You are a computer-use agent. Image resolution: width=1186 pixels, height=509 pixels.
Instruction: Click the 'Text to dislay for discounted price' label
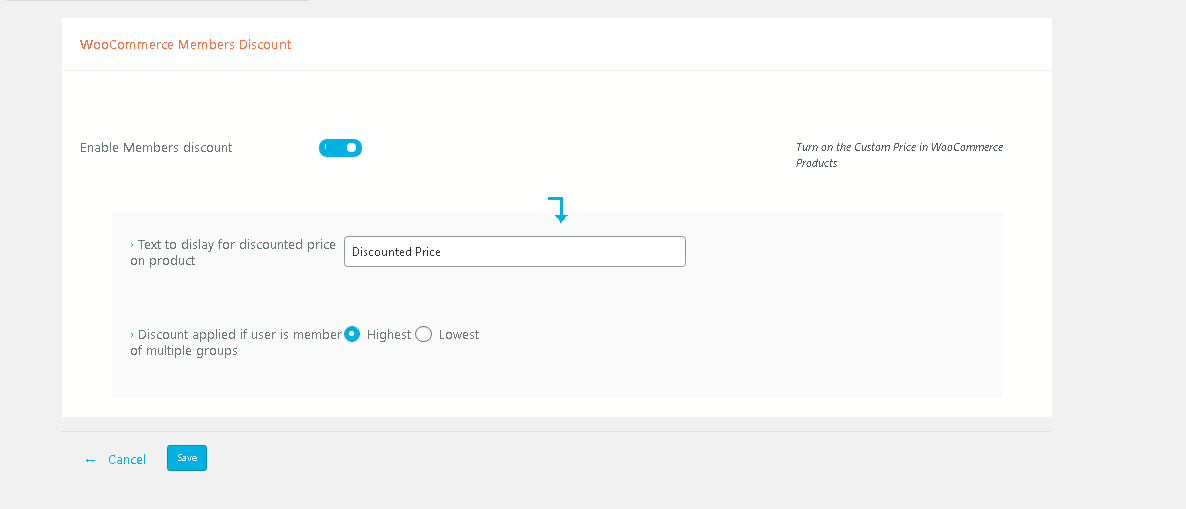click(x=236, y=245)
